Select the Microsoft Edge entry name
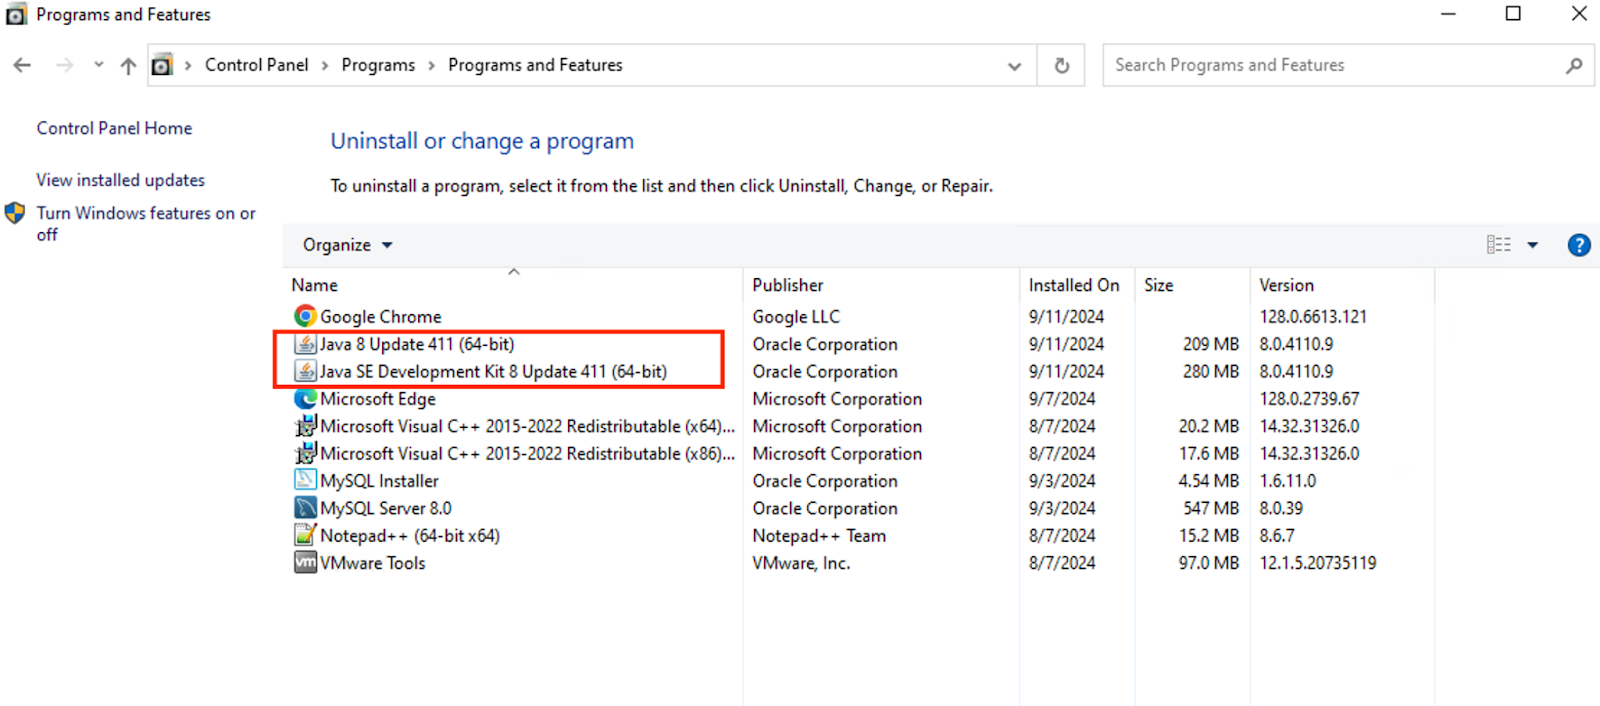1600x706 pixels. [378, 399]
